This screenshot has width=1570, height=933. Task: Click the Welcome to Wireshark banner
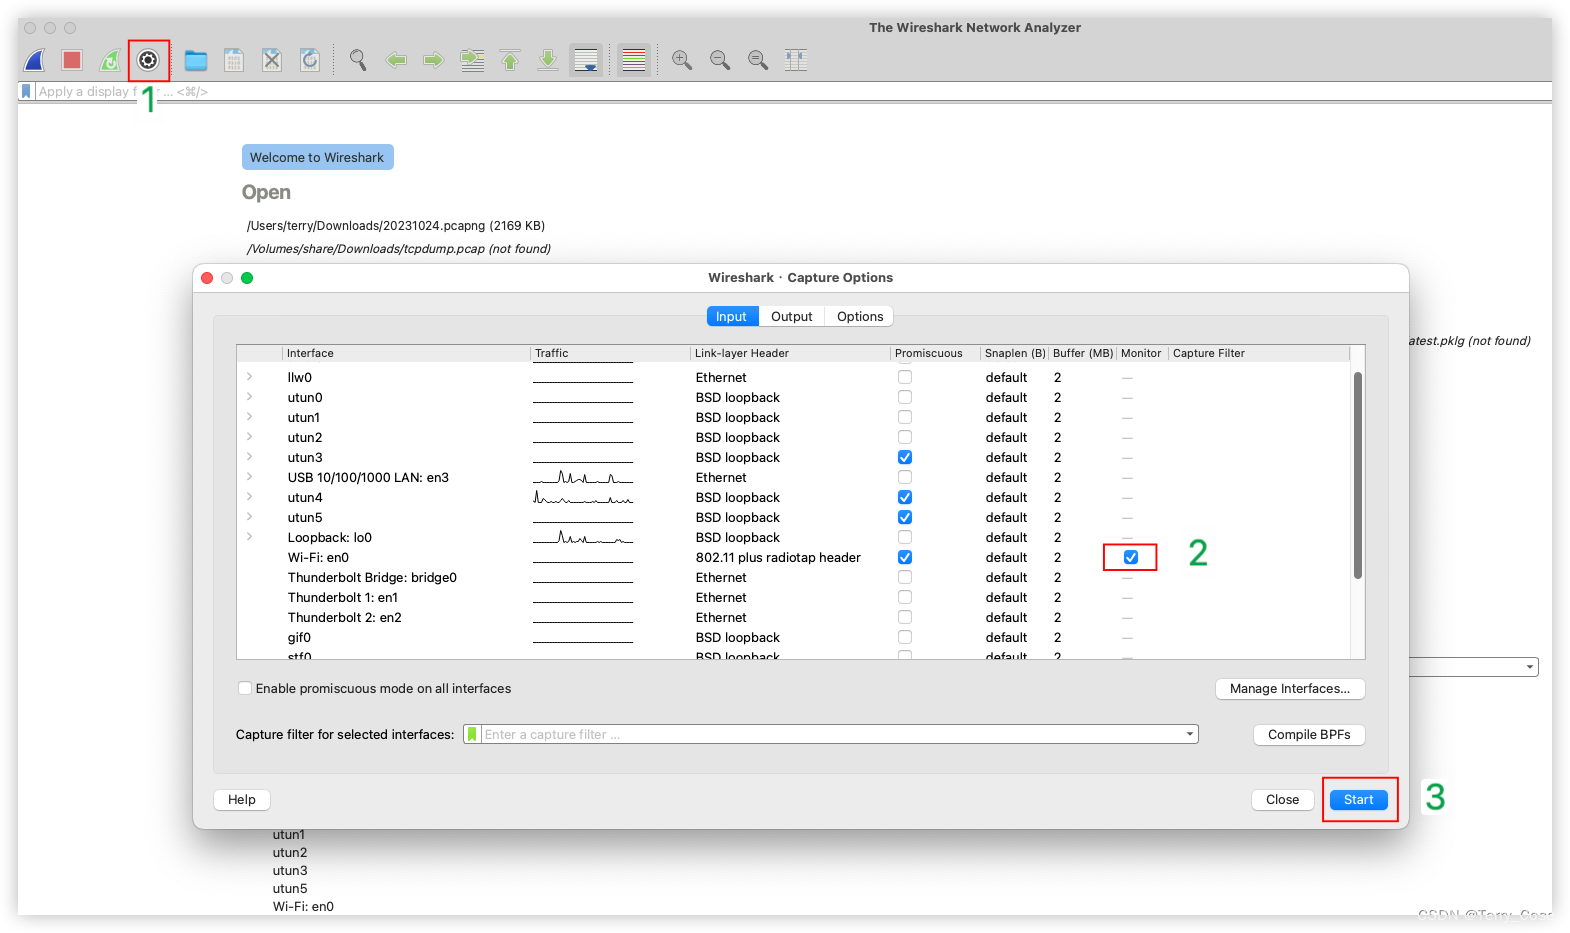(x=317, y=157)
